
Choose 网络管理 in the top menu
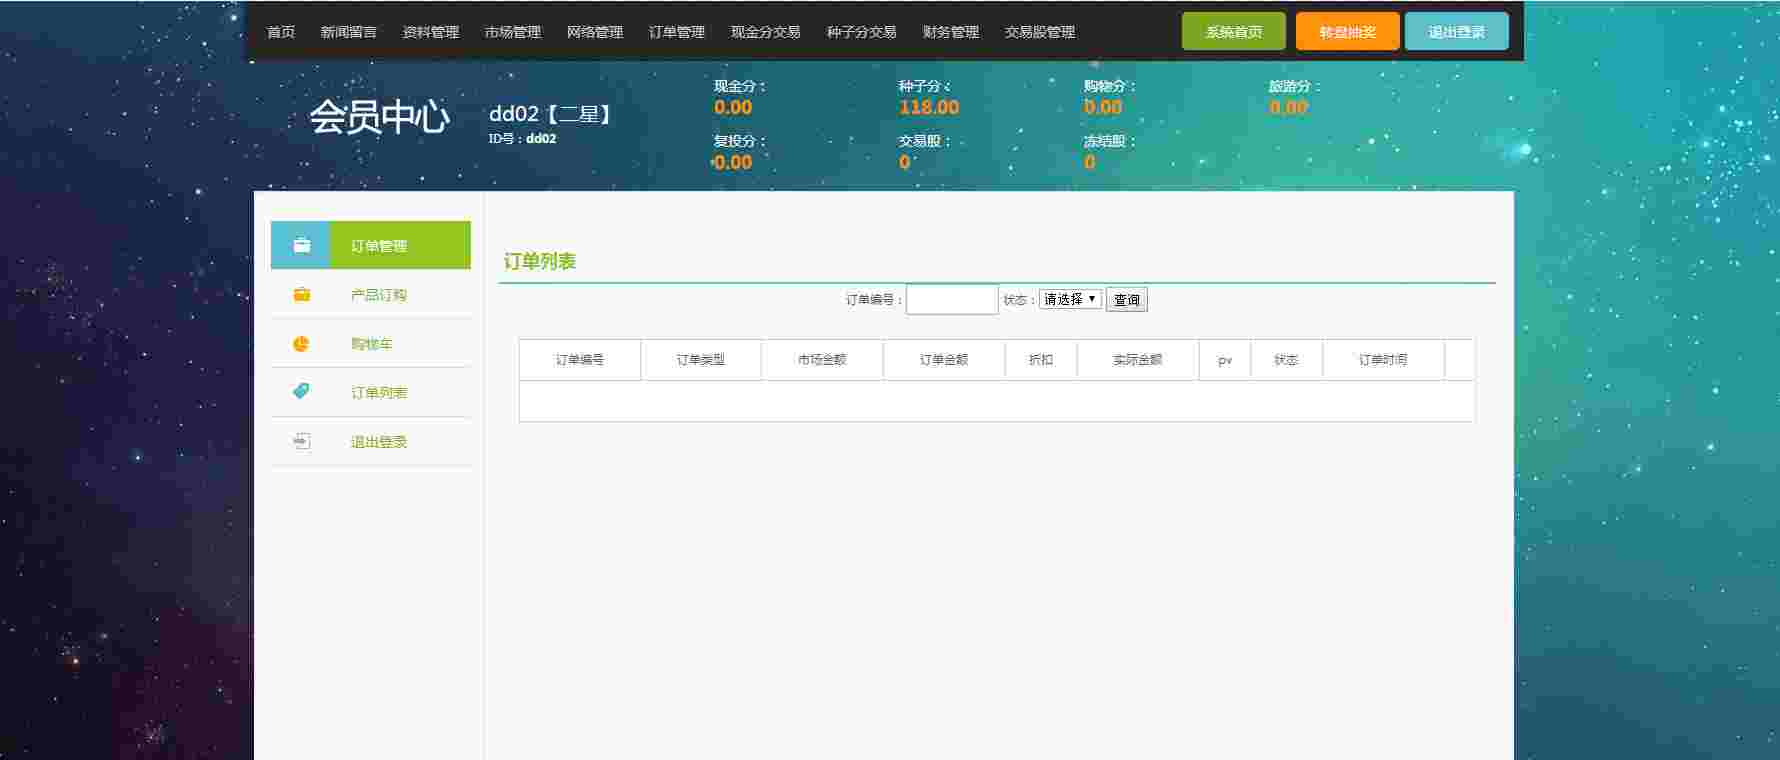point(594,32)
